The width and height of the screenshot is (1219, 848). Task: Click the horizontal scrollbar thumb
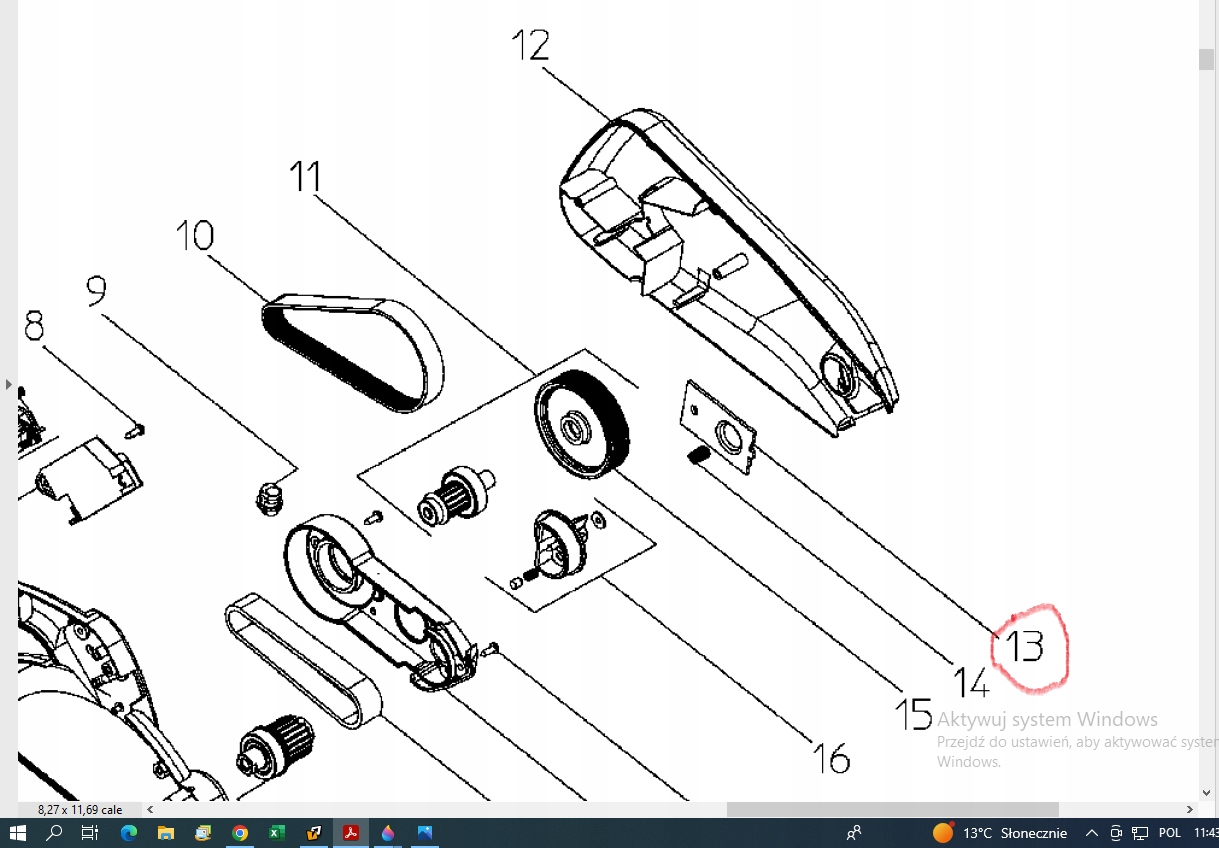tap(892, 809)
